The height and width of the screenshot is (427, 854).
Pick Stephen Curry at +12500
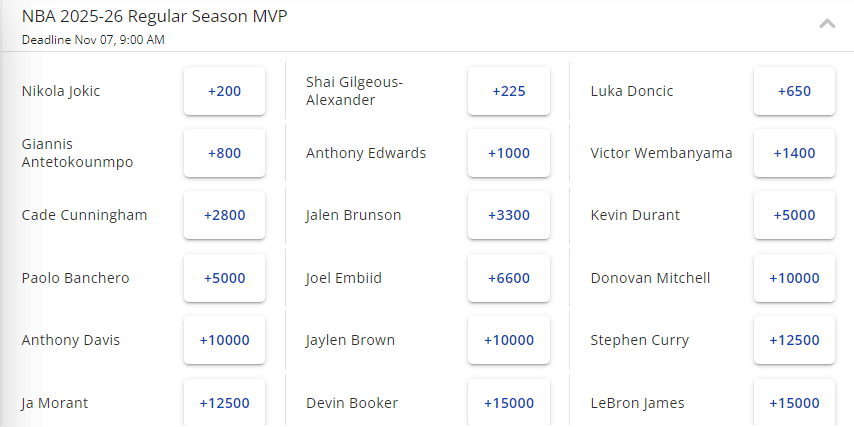tap(794, 340)
